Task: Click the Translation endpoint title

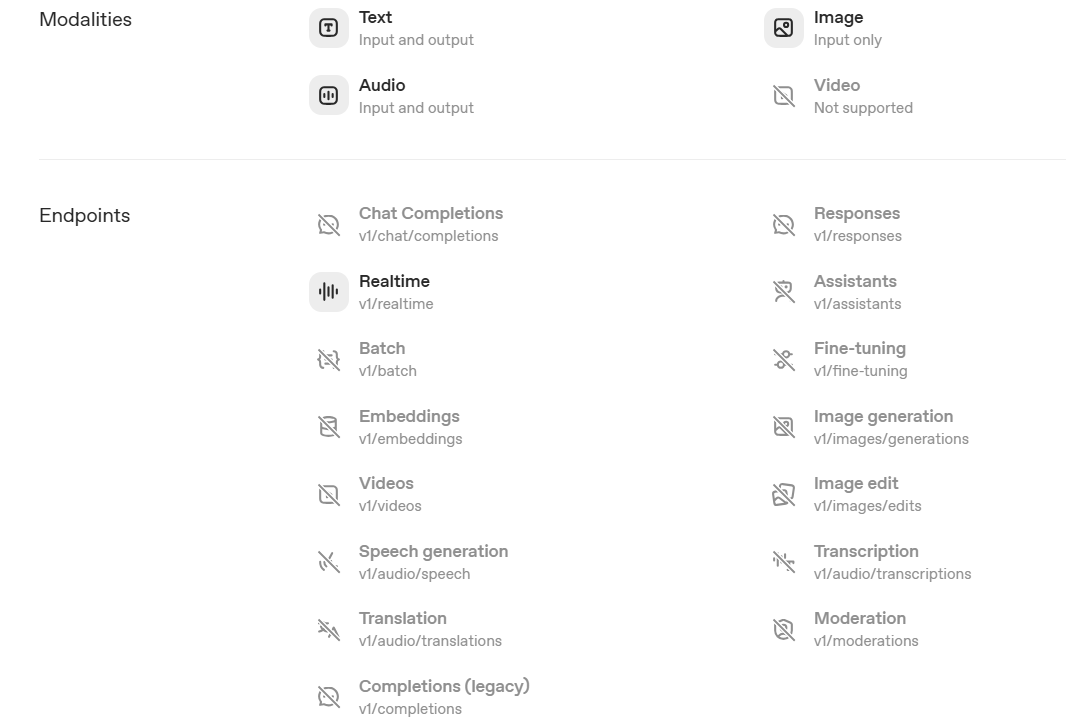Action: click(402, 619)
